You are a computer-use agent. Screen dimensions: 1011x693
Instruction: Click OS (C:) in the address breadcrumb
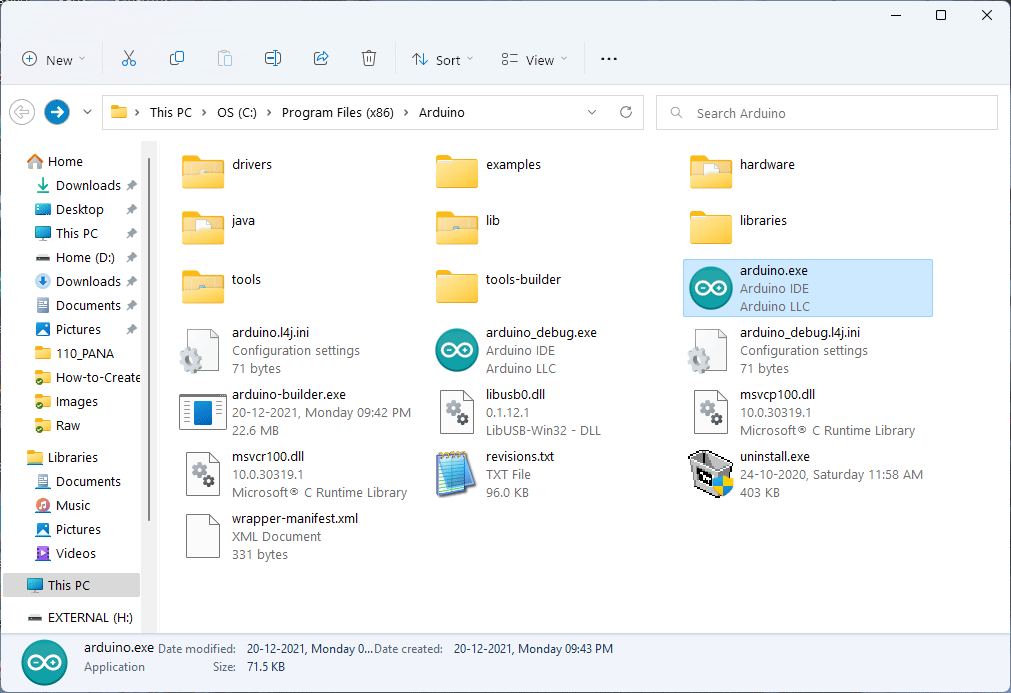coord(237,112)
